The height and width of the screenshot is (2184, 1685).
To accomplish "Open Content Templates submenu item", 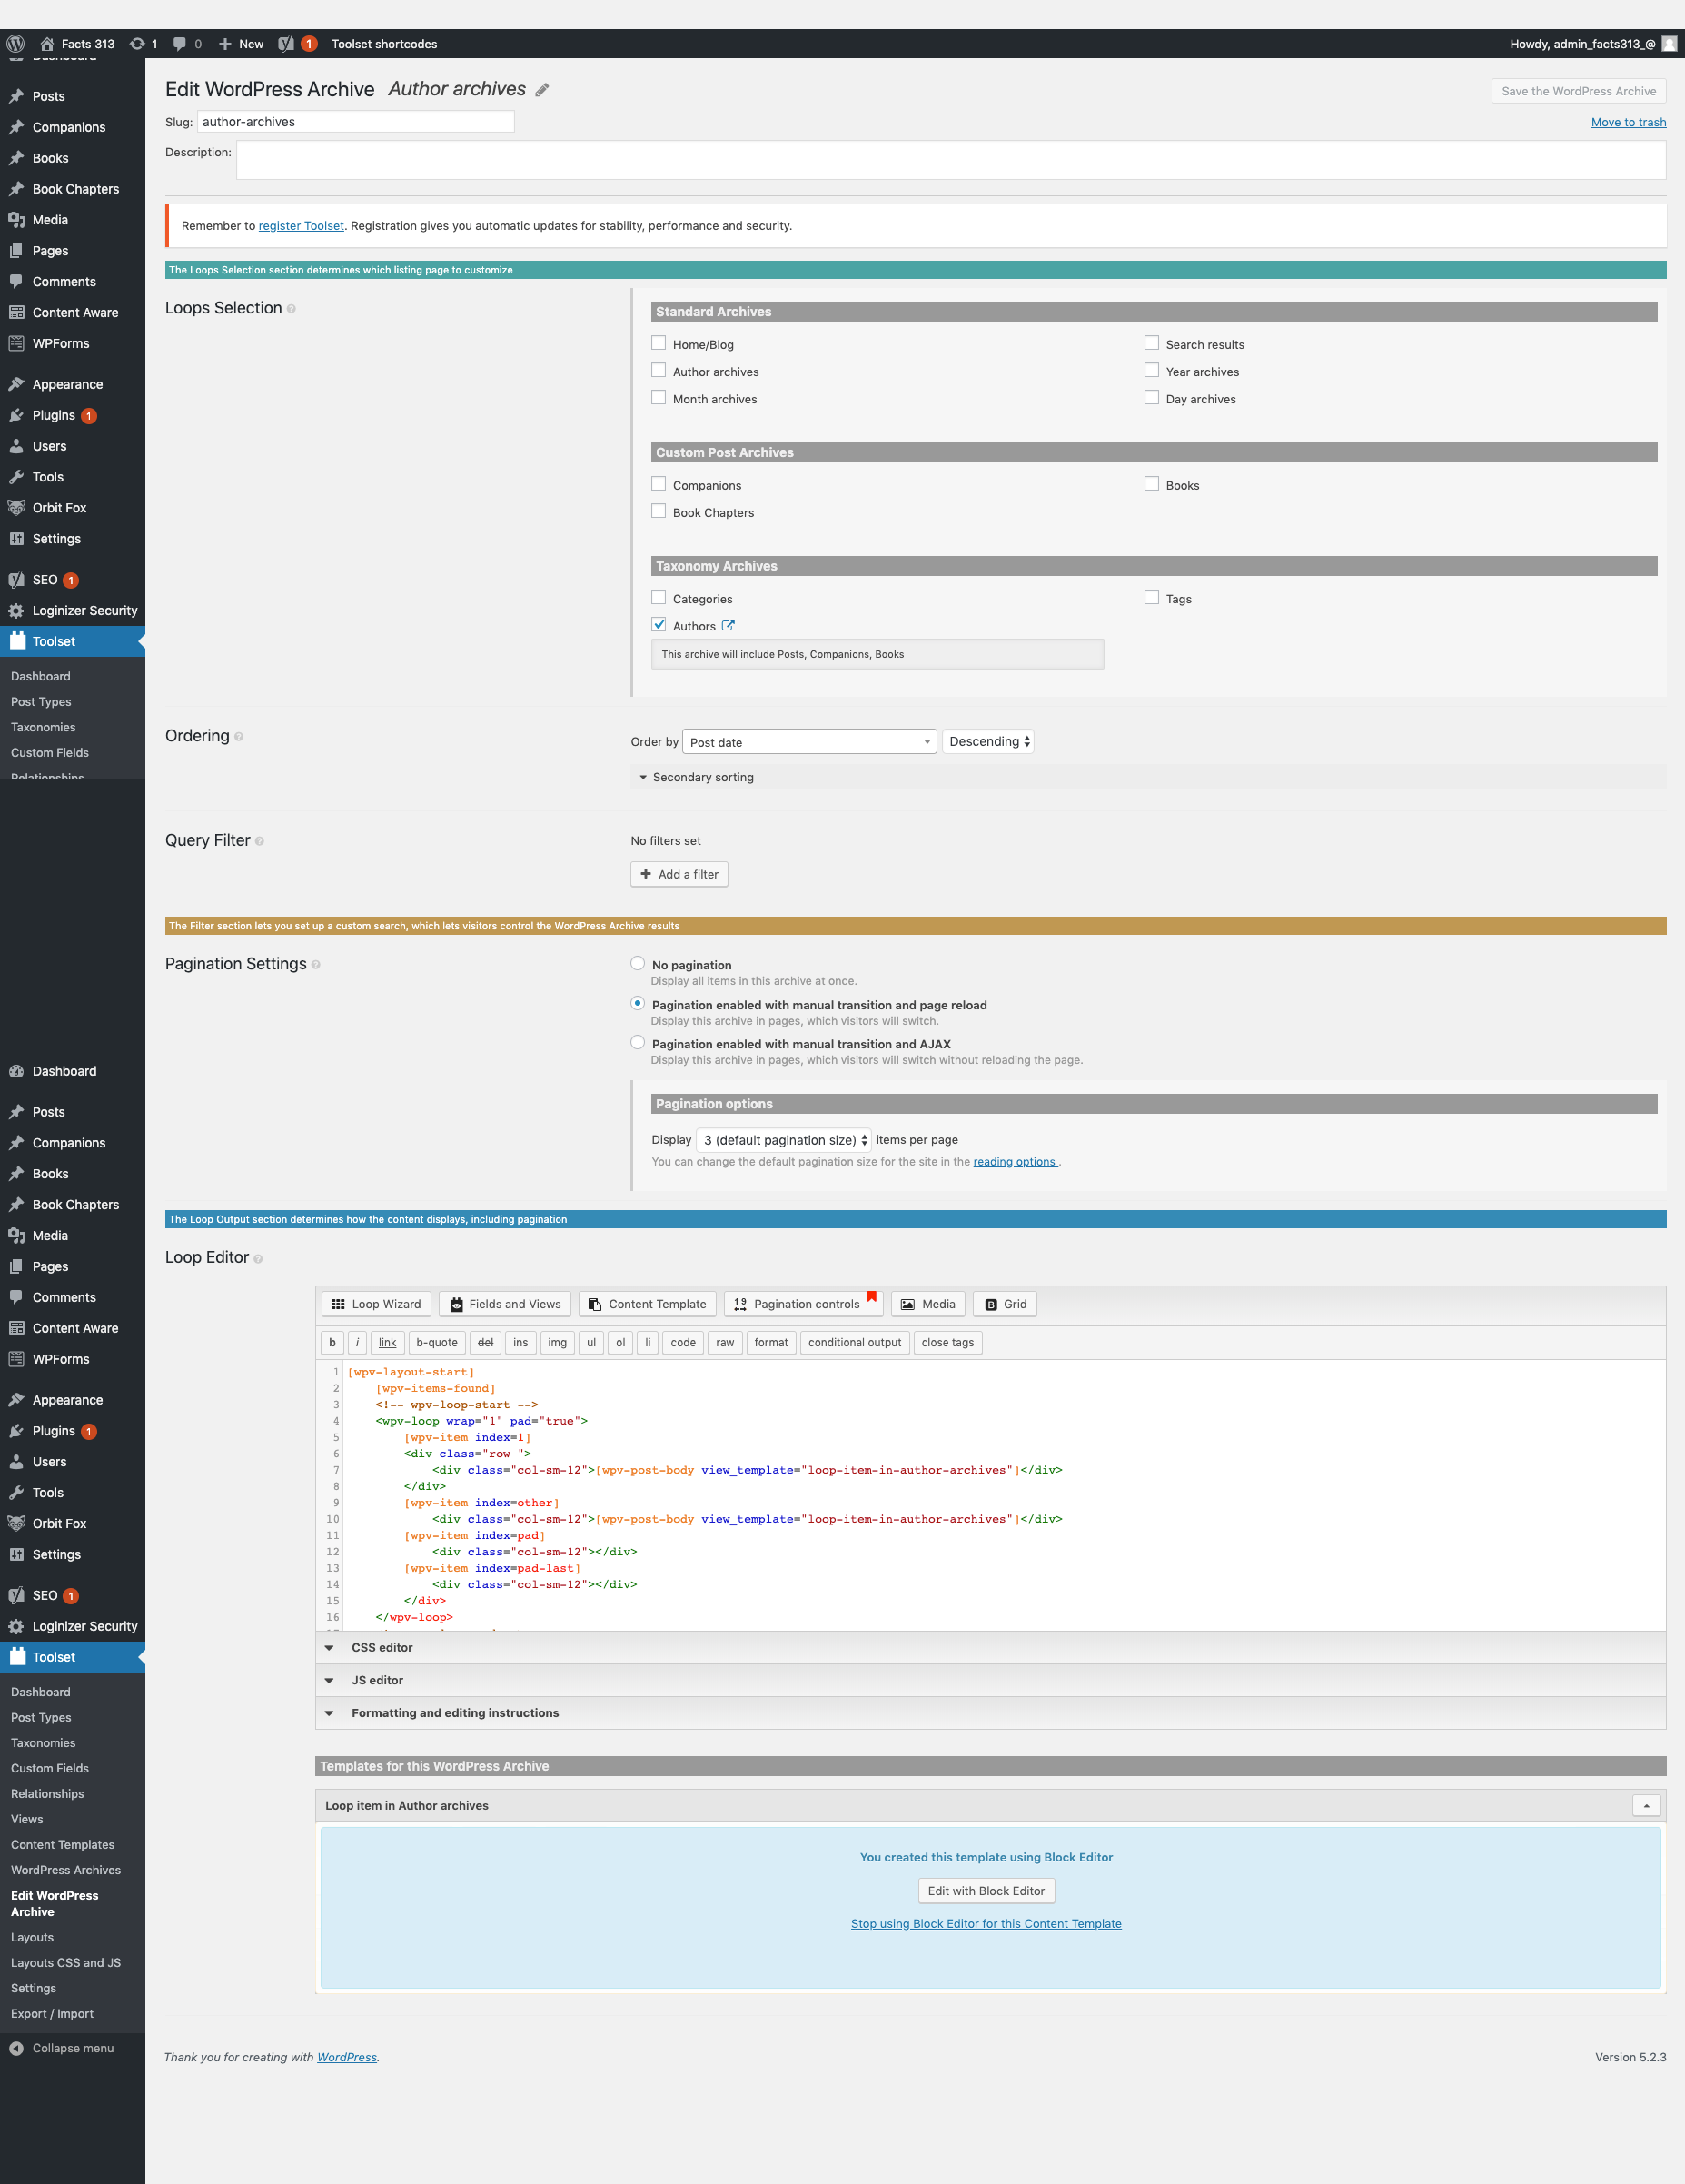I will click(x=63, y=1845).
